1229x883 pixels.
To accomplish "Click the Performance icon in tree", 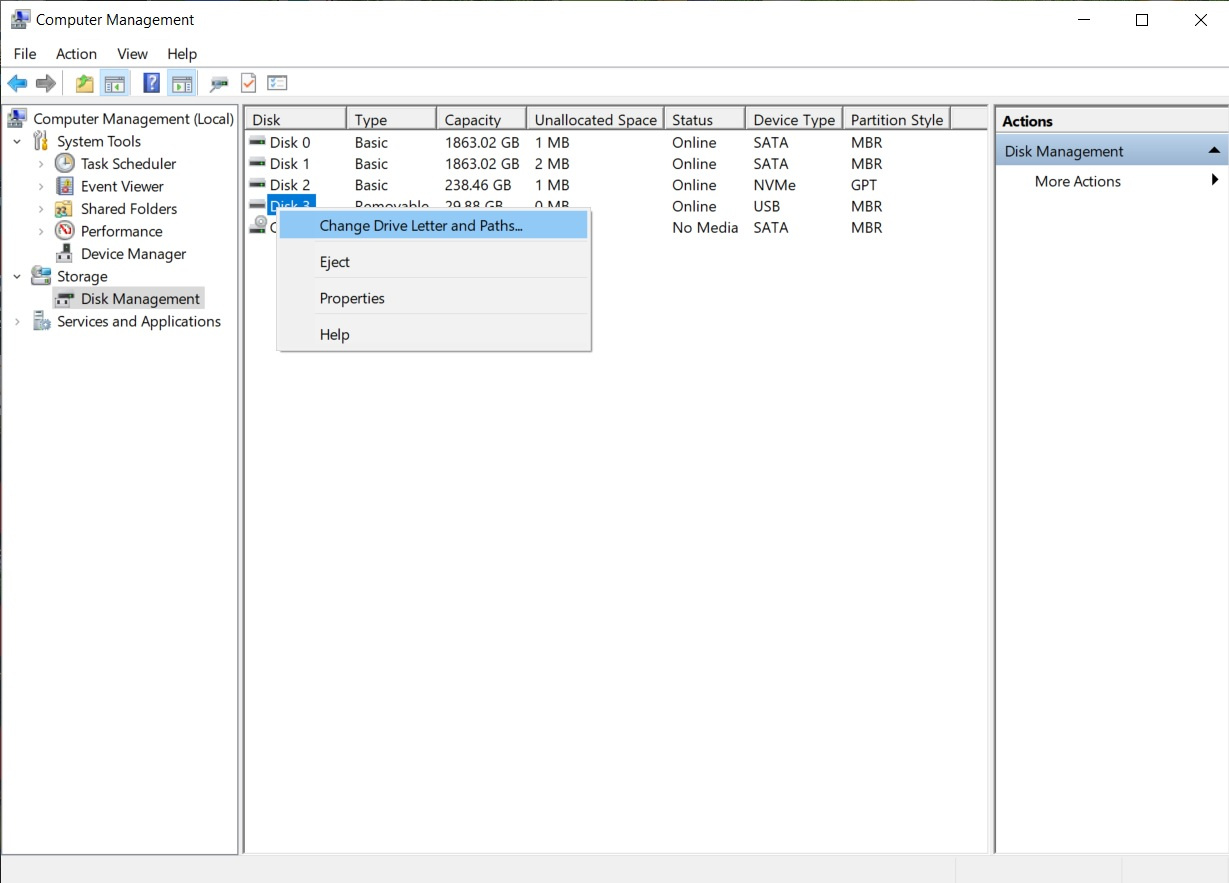I will click(x=65, y=231).
